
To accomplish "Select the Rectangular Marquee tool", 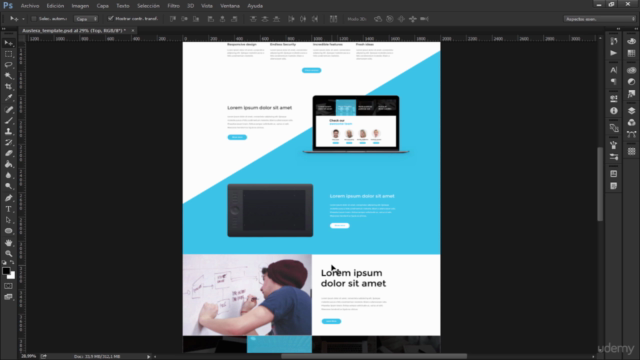I will click(8, 54).
